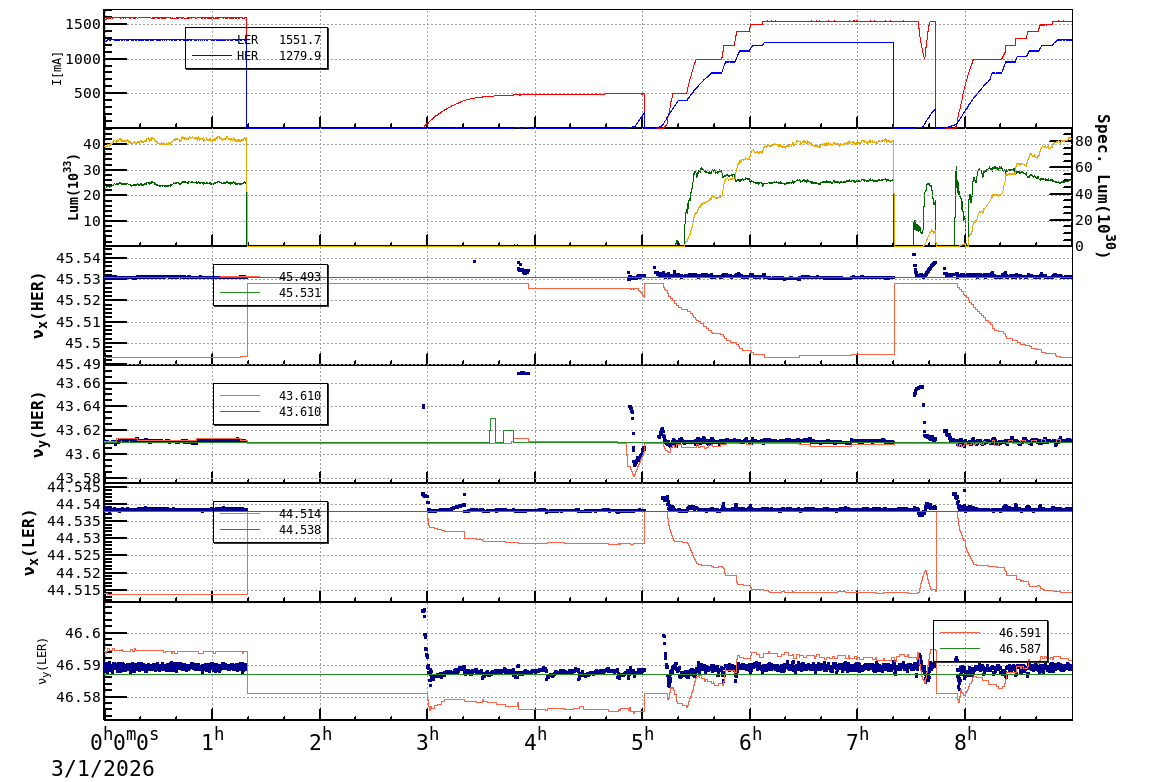
Task: Click the 1500 tick on current axis
Action: click(80, 24)
